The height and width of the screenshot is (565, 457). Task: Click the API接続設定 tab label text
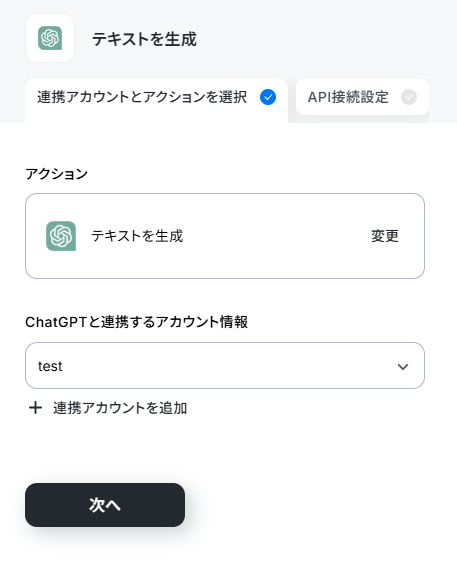point(348,97)
